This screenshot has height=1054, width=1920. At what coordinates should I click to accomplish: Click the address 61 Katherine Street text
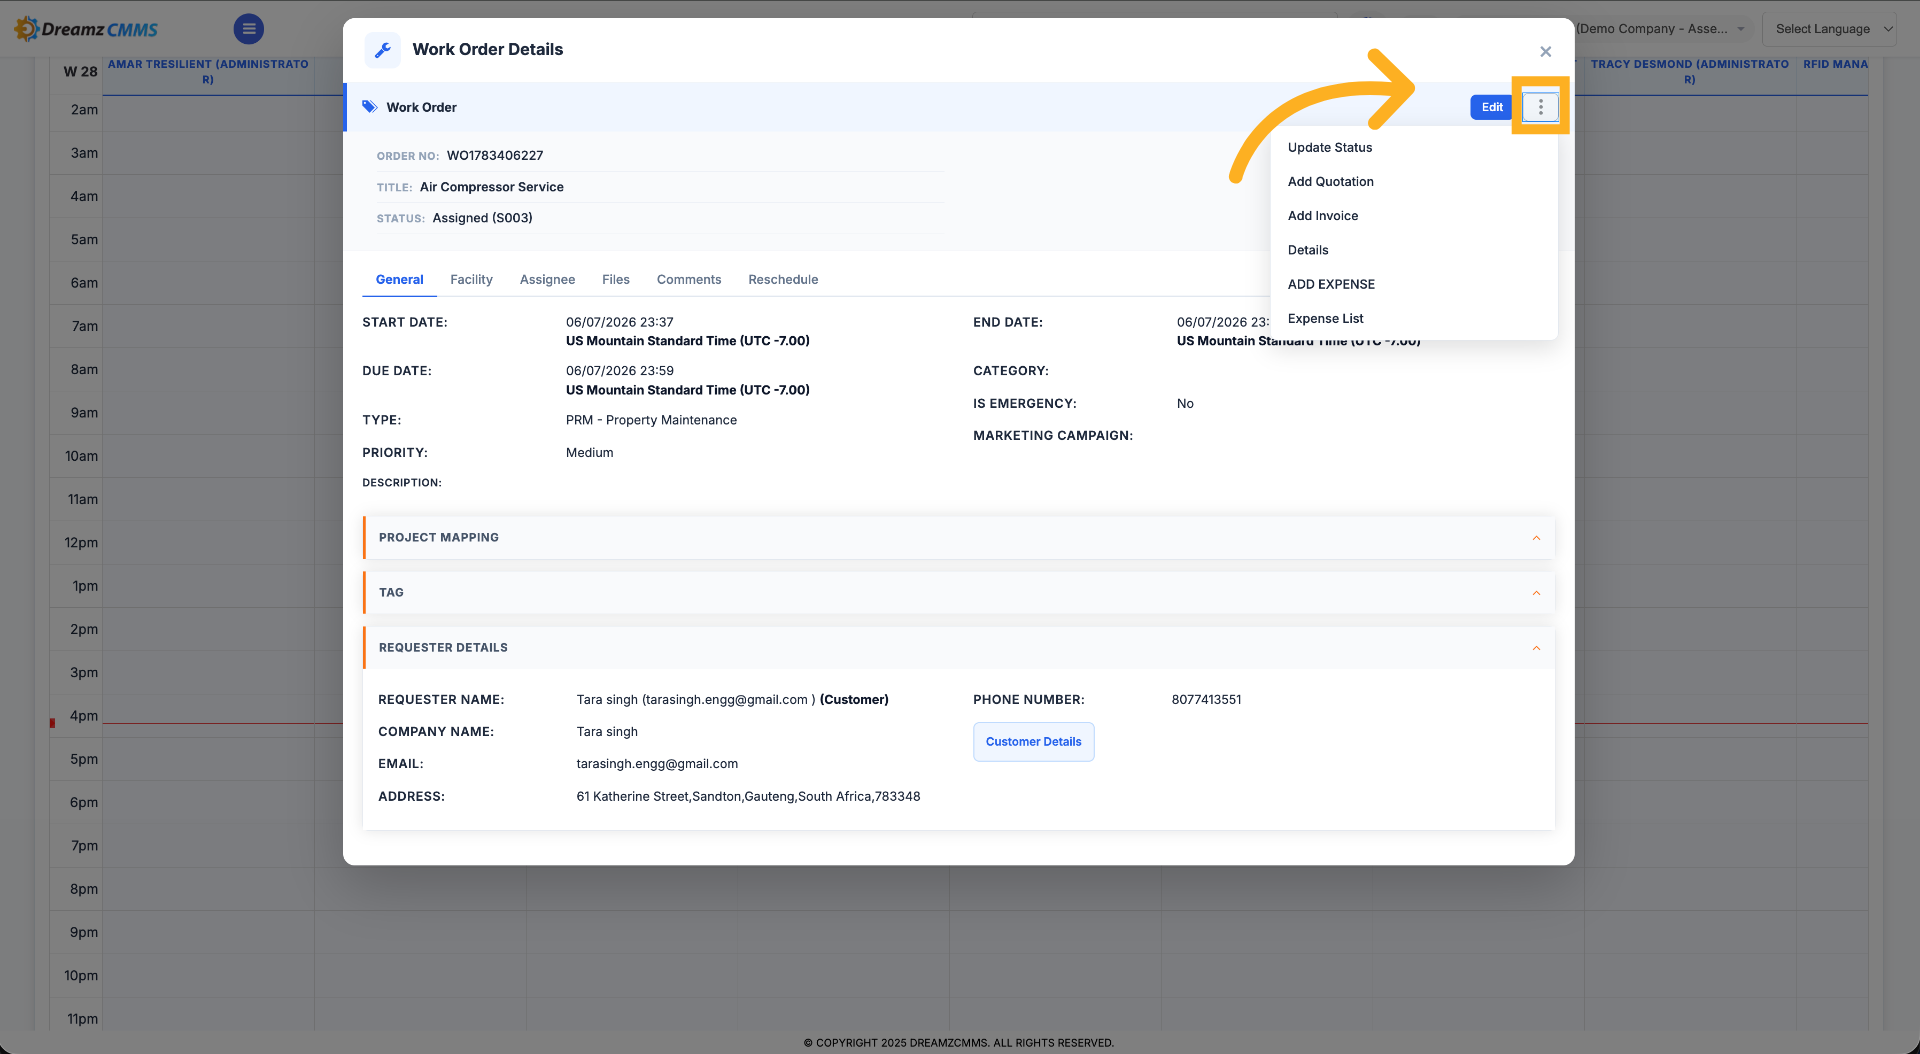coord(748,796)
